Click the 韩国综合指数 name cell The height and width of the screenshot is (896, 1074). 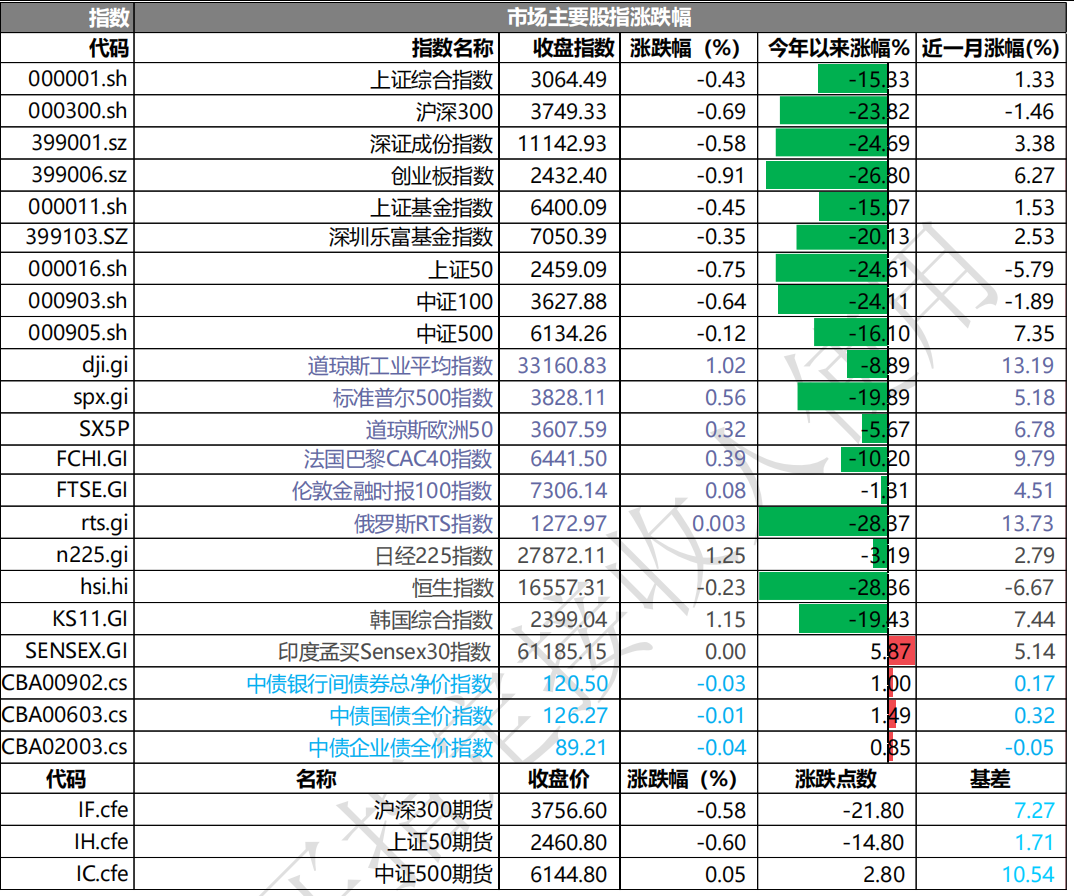click(x=432, y=620)
